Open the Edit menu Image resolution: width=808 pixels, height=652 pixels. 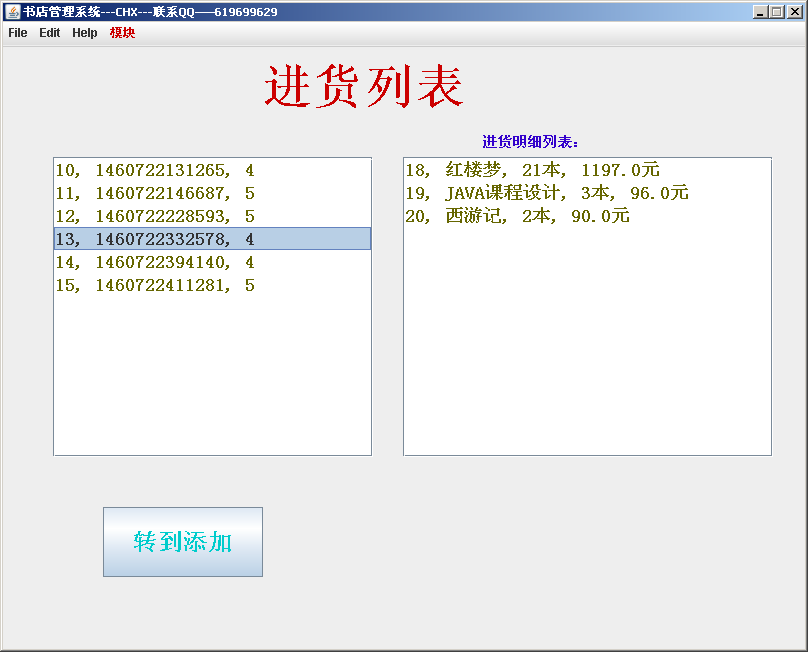pos(50,33)
